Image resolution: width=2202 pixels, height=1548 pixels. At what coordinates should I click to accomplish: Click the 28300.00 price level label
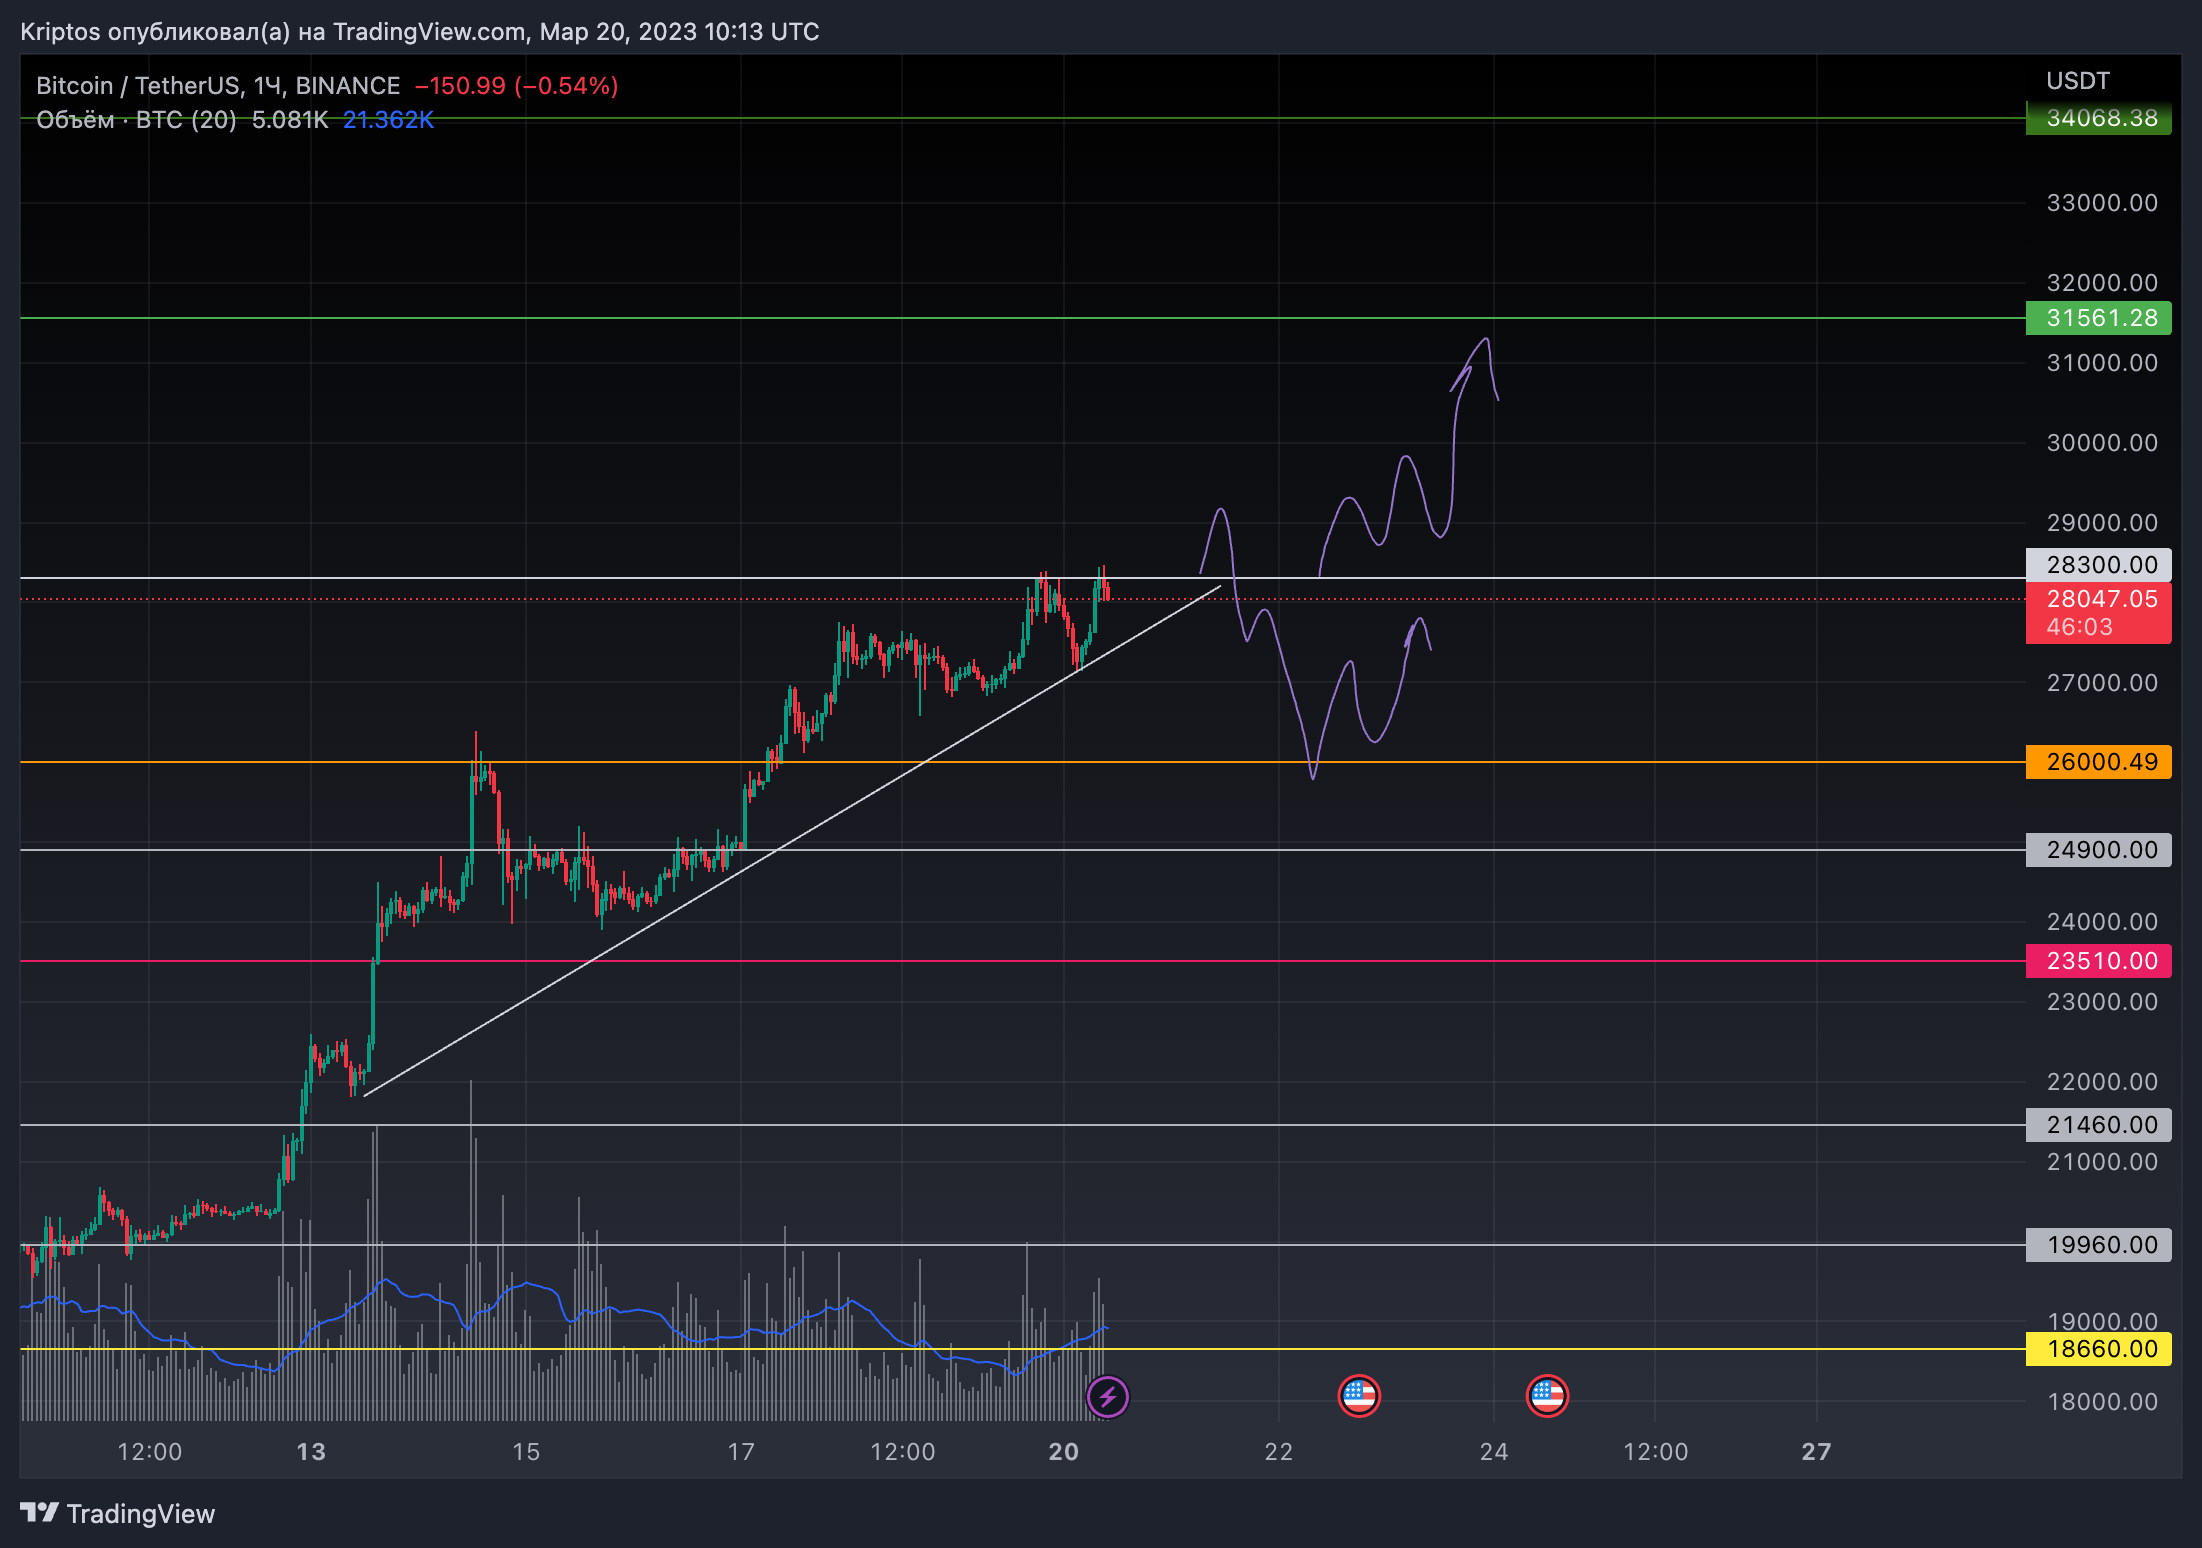(x=2098, y=565)
